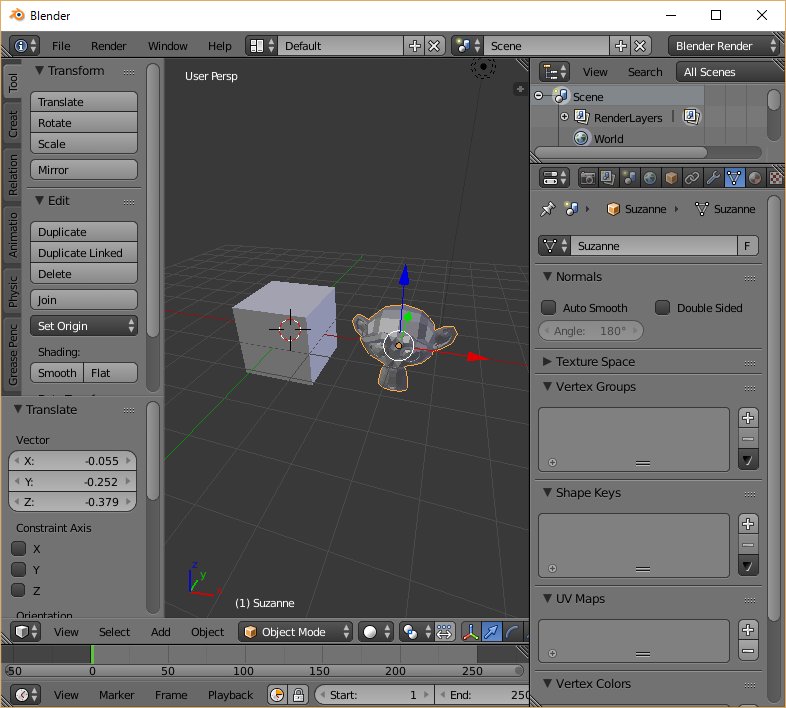Check the Y constraint axis box

pyautogui.click(x=19, y=569)
